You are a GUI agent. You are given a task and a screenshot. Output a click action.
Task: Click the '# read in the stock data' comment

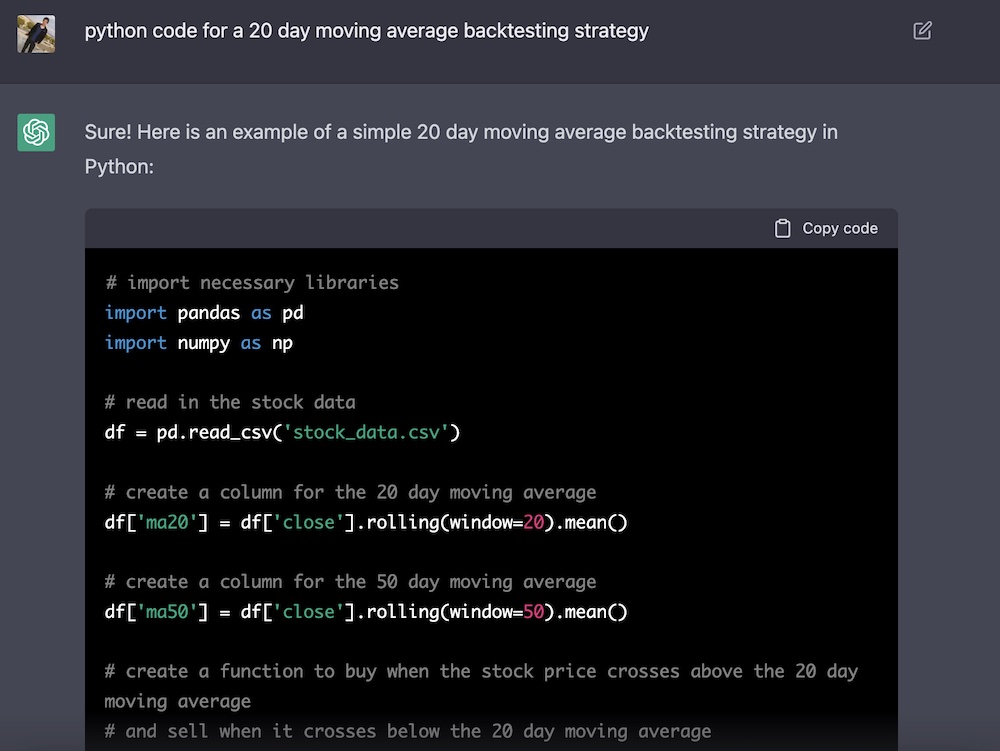point(230,402)
